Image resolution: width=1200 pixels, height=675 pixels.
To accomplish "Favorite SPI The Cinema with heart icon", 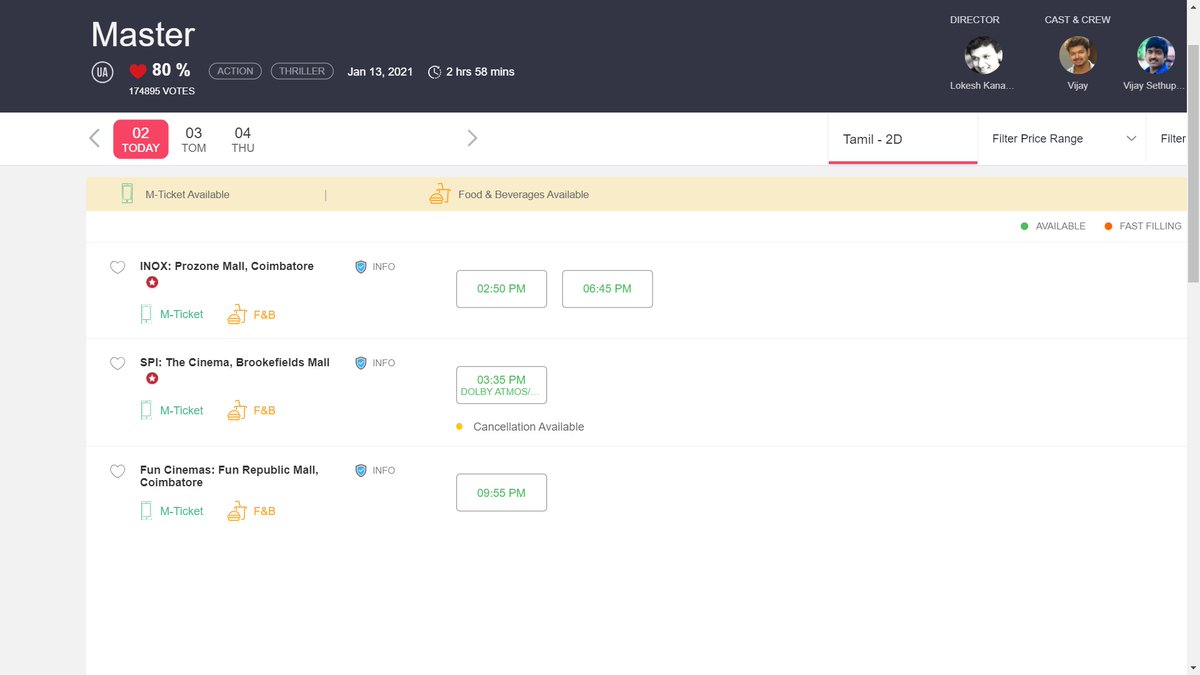I will click(117, 363).
